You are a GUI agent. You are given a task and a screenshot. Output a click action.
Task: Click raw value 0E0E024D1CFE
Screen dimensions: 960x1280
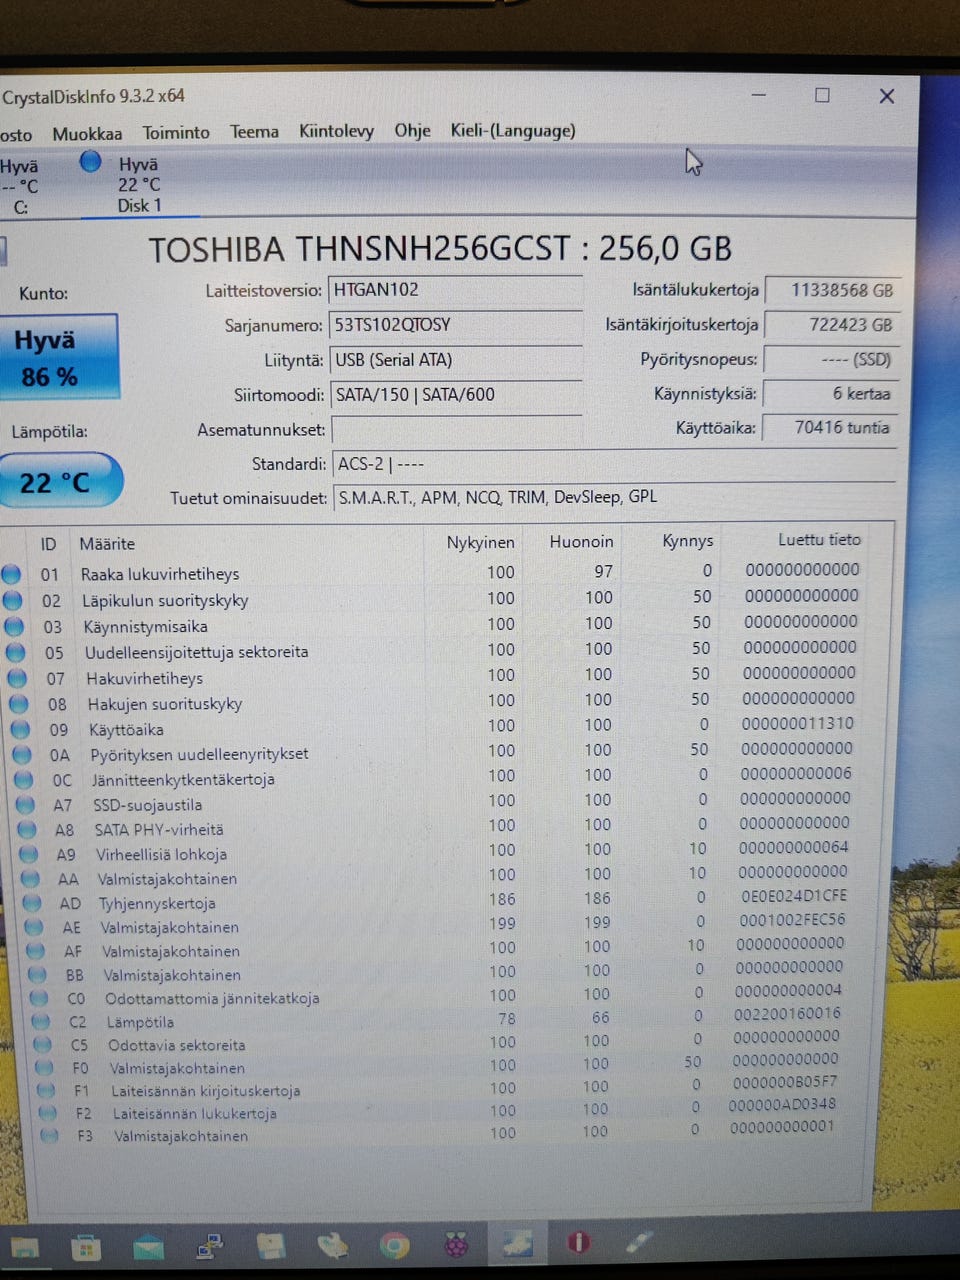coord(793,896)
